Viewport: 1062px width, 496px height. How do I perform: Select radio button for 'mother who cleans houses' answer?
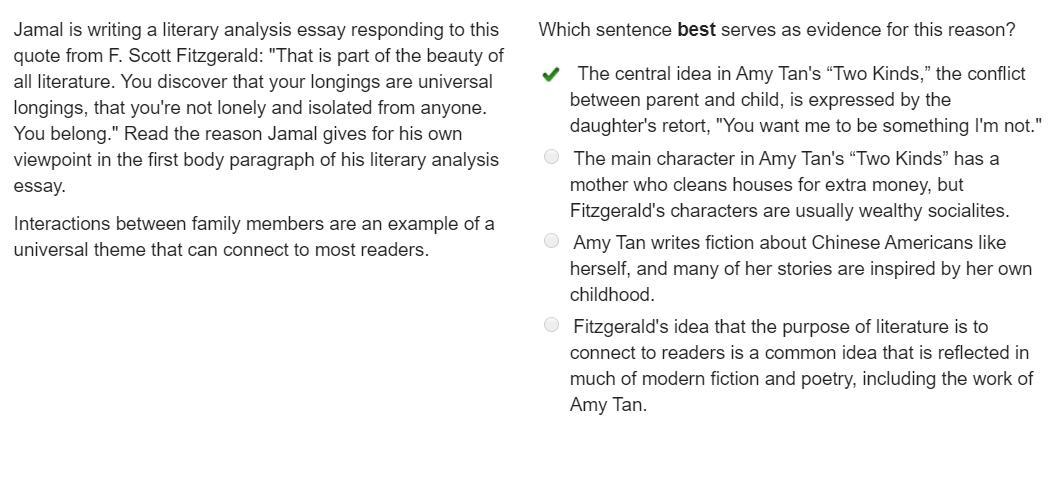[551, 157]
